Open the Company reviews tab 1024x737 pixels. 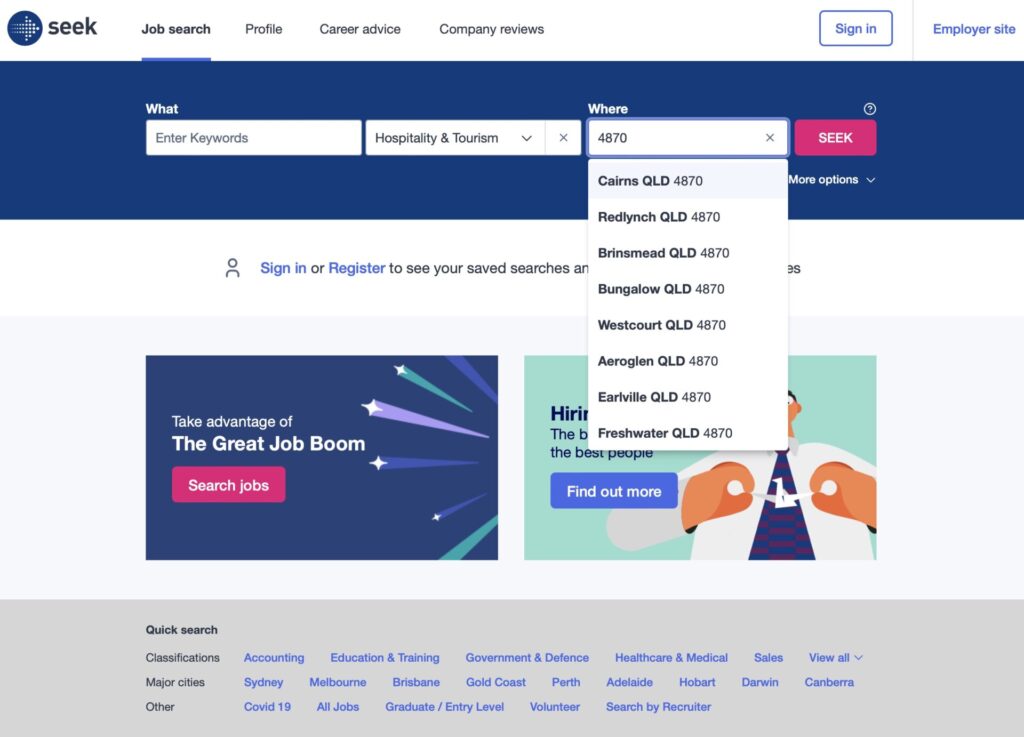click(x=491, y=29)
